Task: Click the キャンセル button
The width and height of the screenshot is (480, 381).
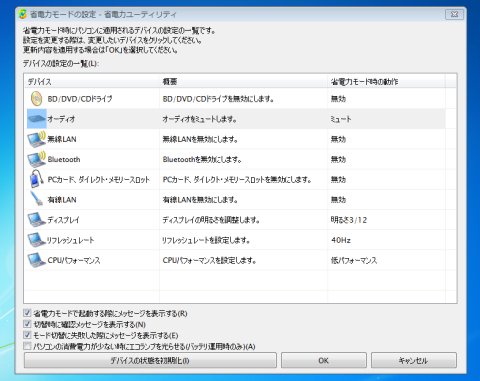Action: click(414, 360)
